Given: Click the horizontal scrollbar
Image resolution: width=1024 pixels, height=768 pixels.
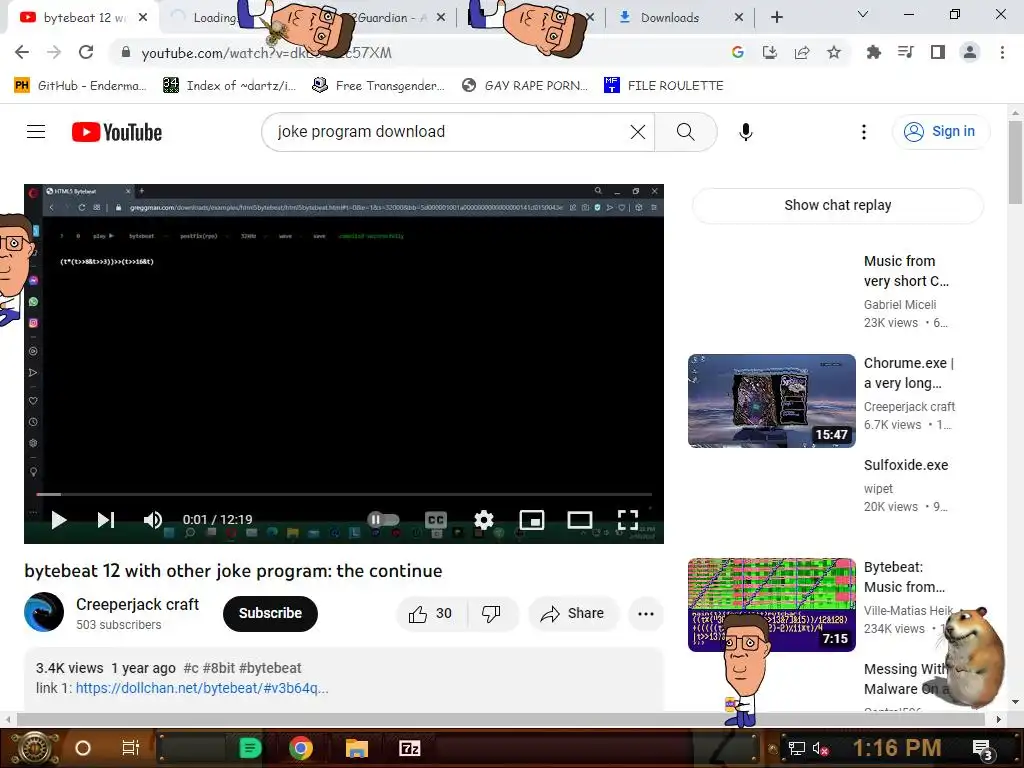Looking at the screenshot, I should pyautogui.click(x=500, y=719).
